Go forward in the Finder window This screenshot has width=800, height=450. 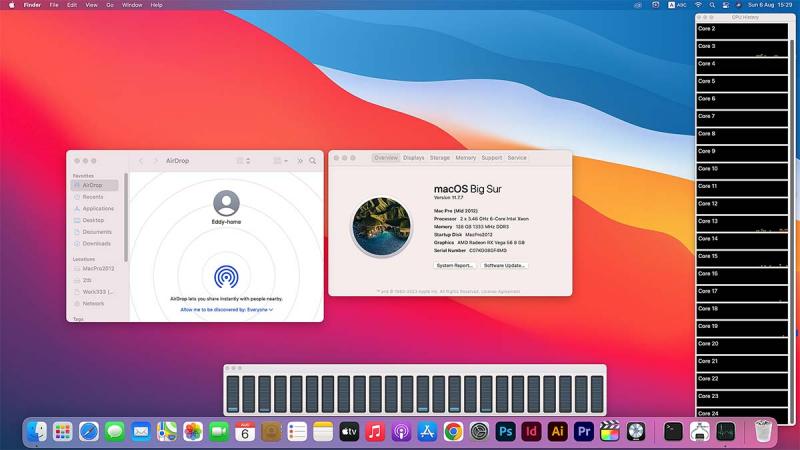156,161
